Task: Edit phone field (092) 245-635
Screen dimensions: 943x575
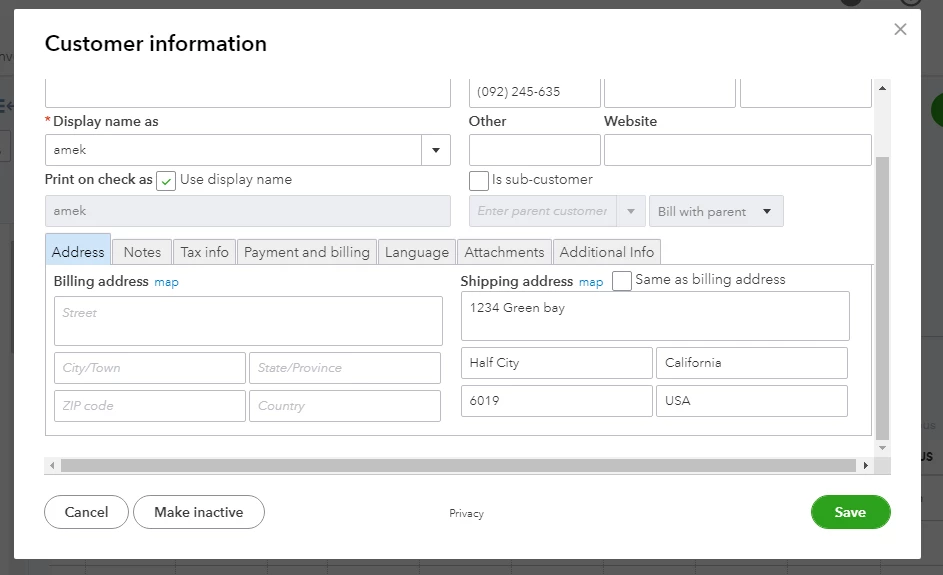Action: point(535,93)
